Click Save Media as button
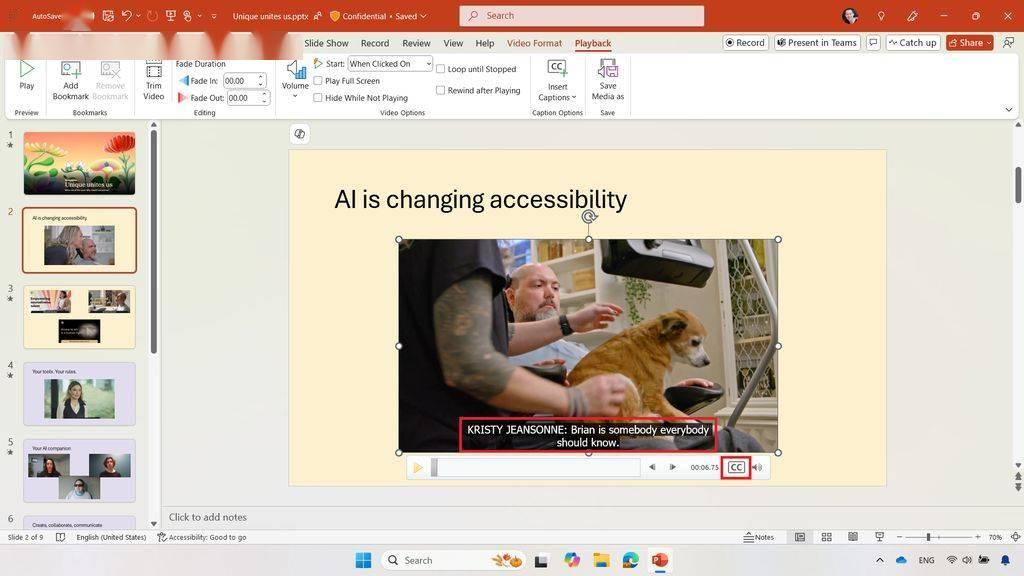1024x576 pixels. click(607, 80)
